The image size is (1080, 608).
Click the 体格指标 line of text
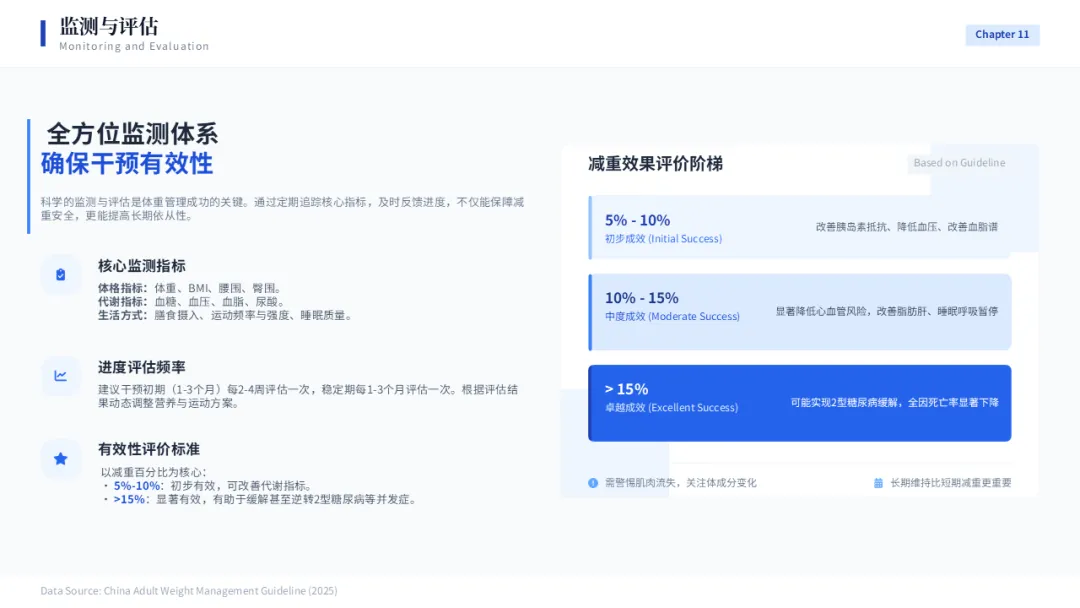point(190,289)
